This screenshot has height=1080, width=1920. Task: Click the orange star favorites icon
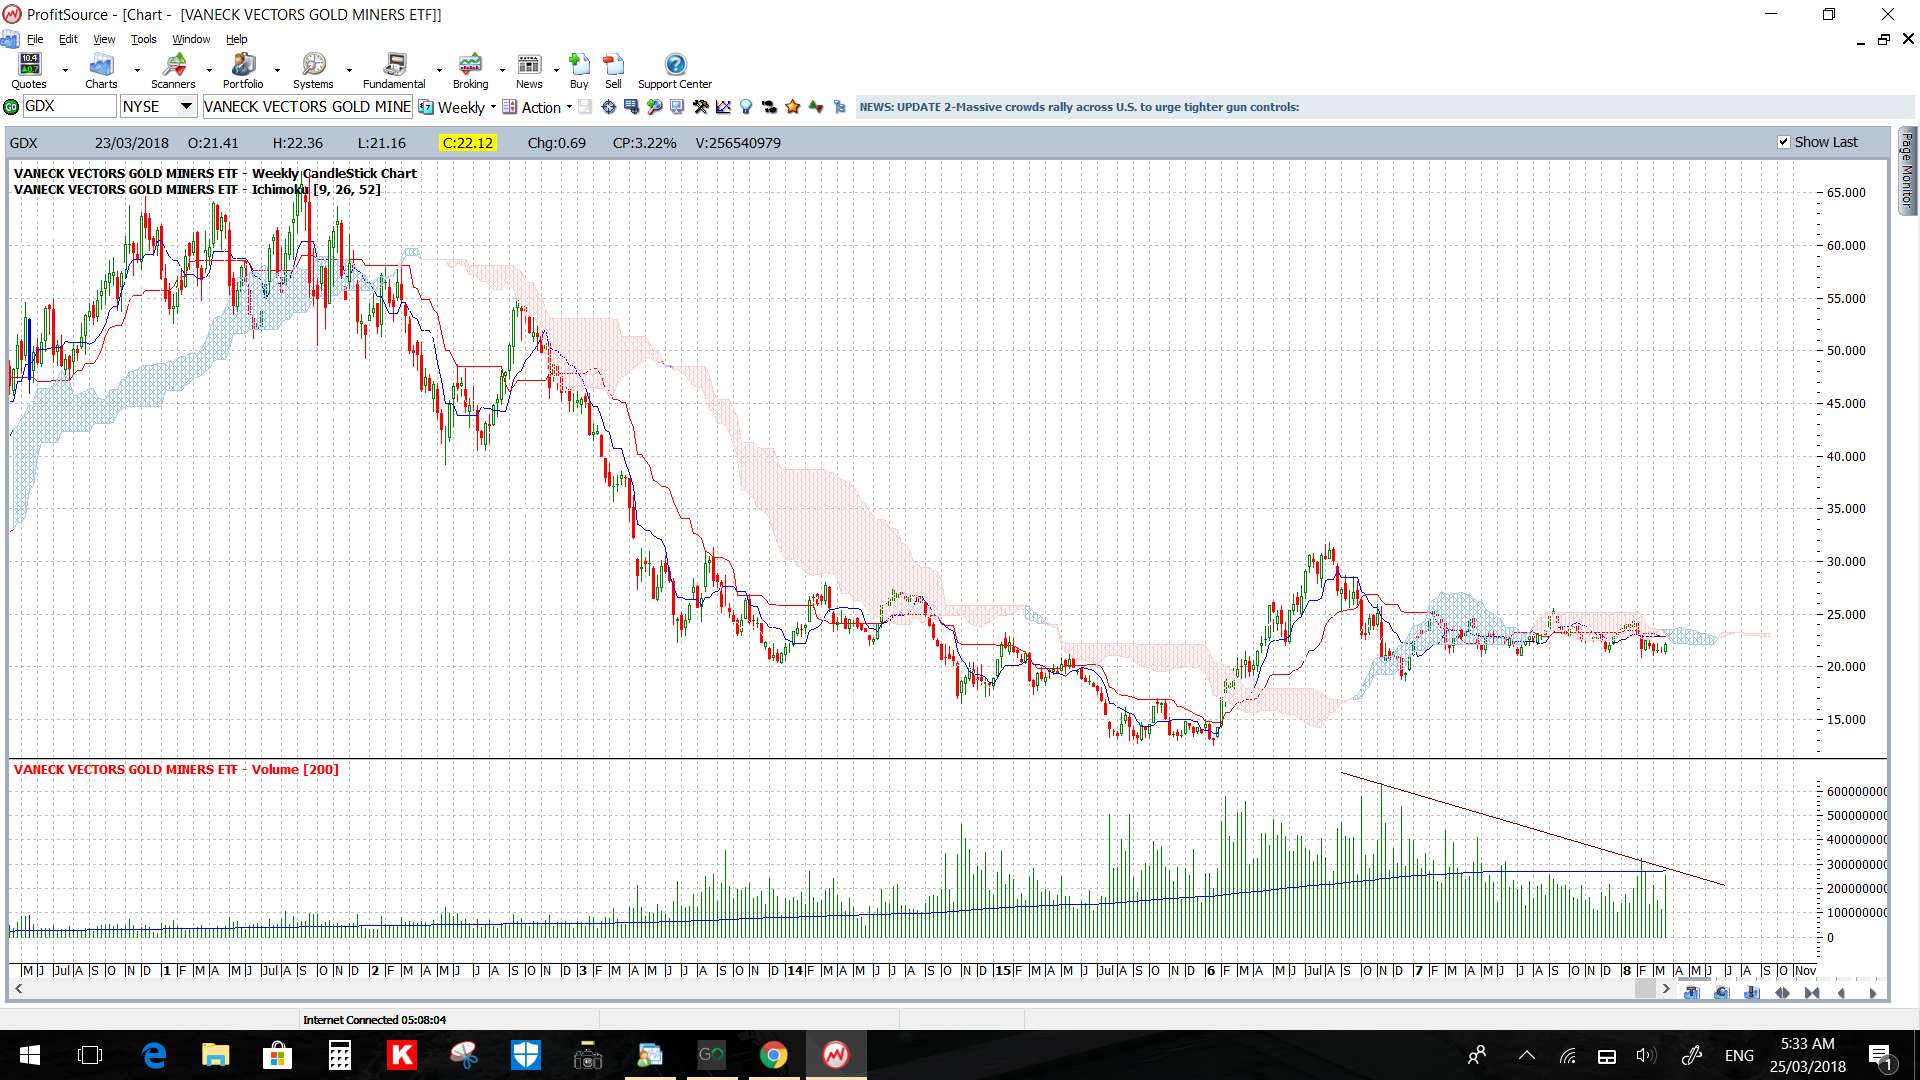pyautogui.click(x=792, y=107)
